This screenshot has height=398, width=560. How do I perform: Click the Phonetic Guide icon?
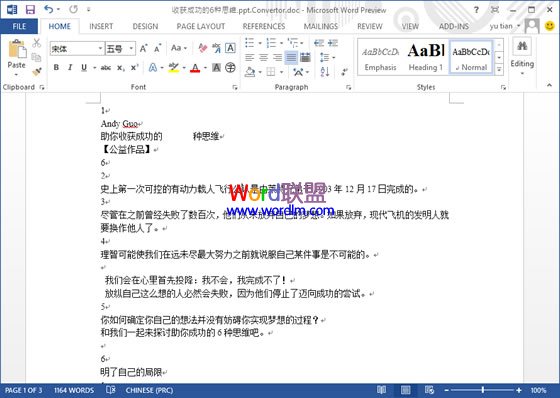pyautogui.click(x=216, y=48)
